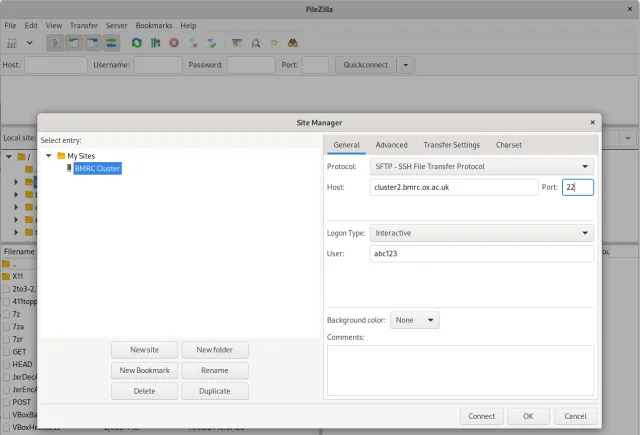640x435 pixels.
Task: Click the New site button
Action: (144, 350)
